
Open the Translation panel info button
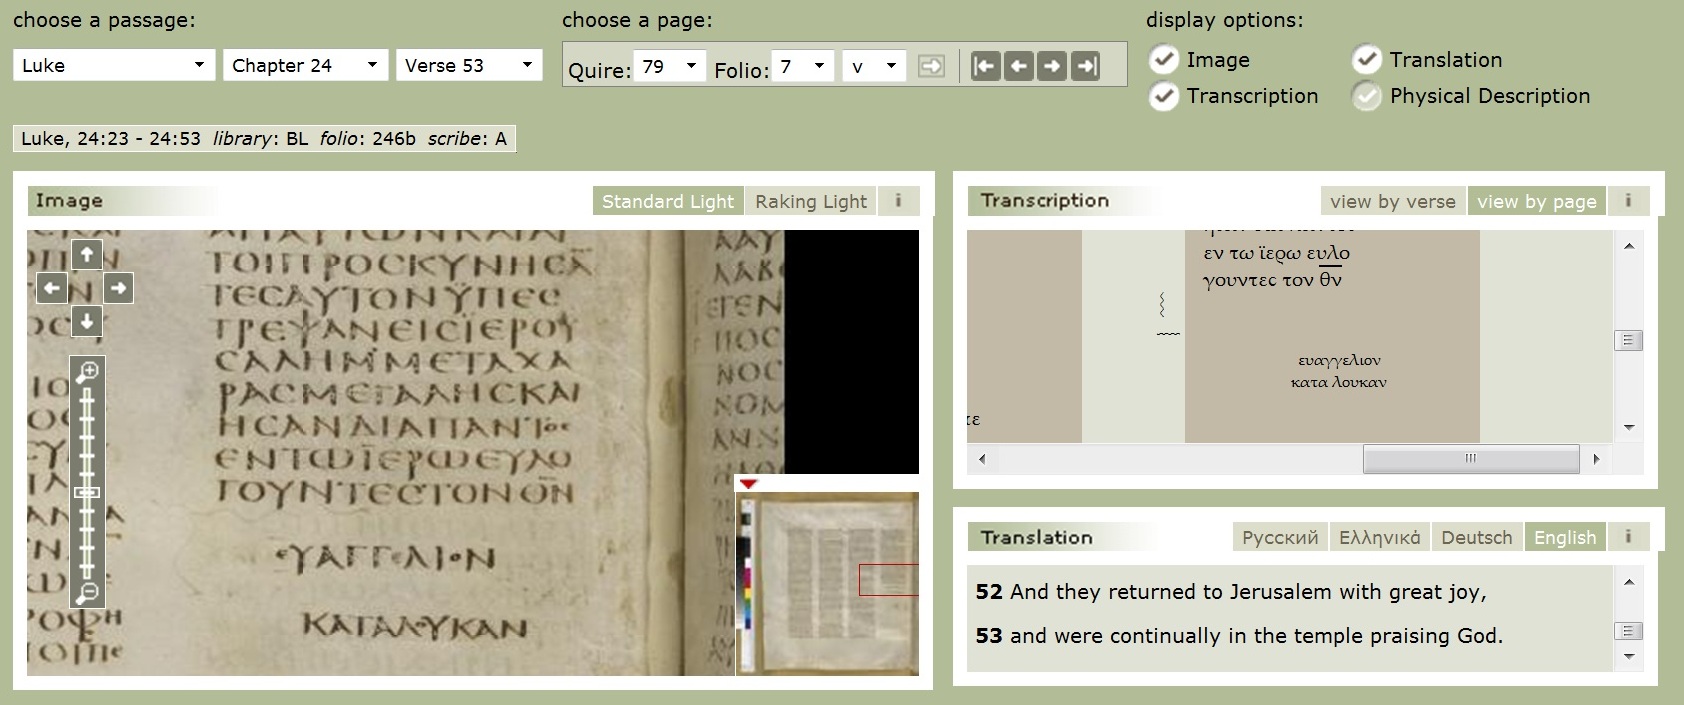coord(1628,537)
